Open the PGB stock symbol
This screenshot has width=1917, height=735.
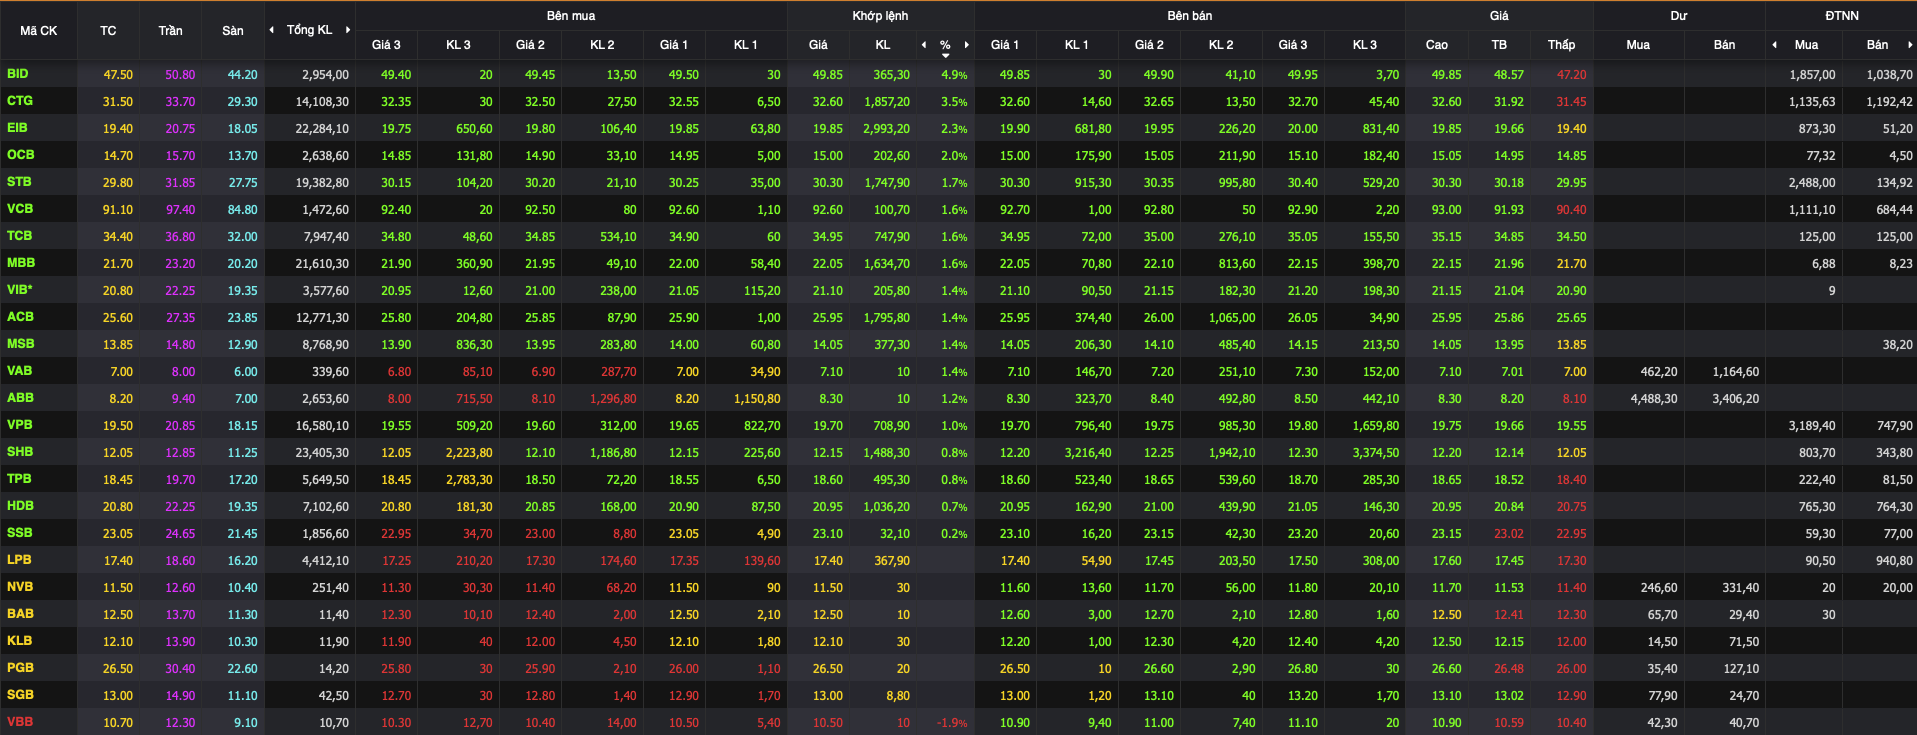coord(20,668)
